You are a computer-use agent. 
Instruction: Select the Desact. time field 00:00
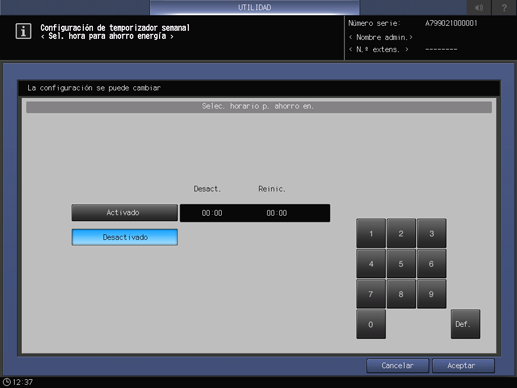212,213
